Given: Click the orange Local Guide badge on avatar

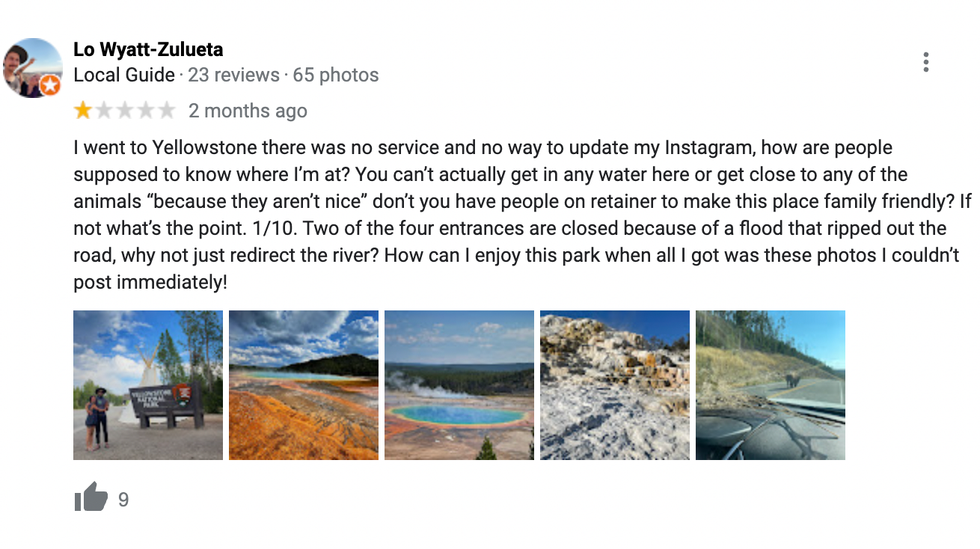Looking at the screenshot, I should tap(50, 86).
